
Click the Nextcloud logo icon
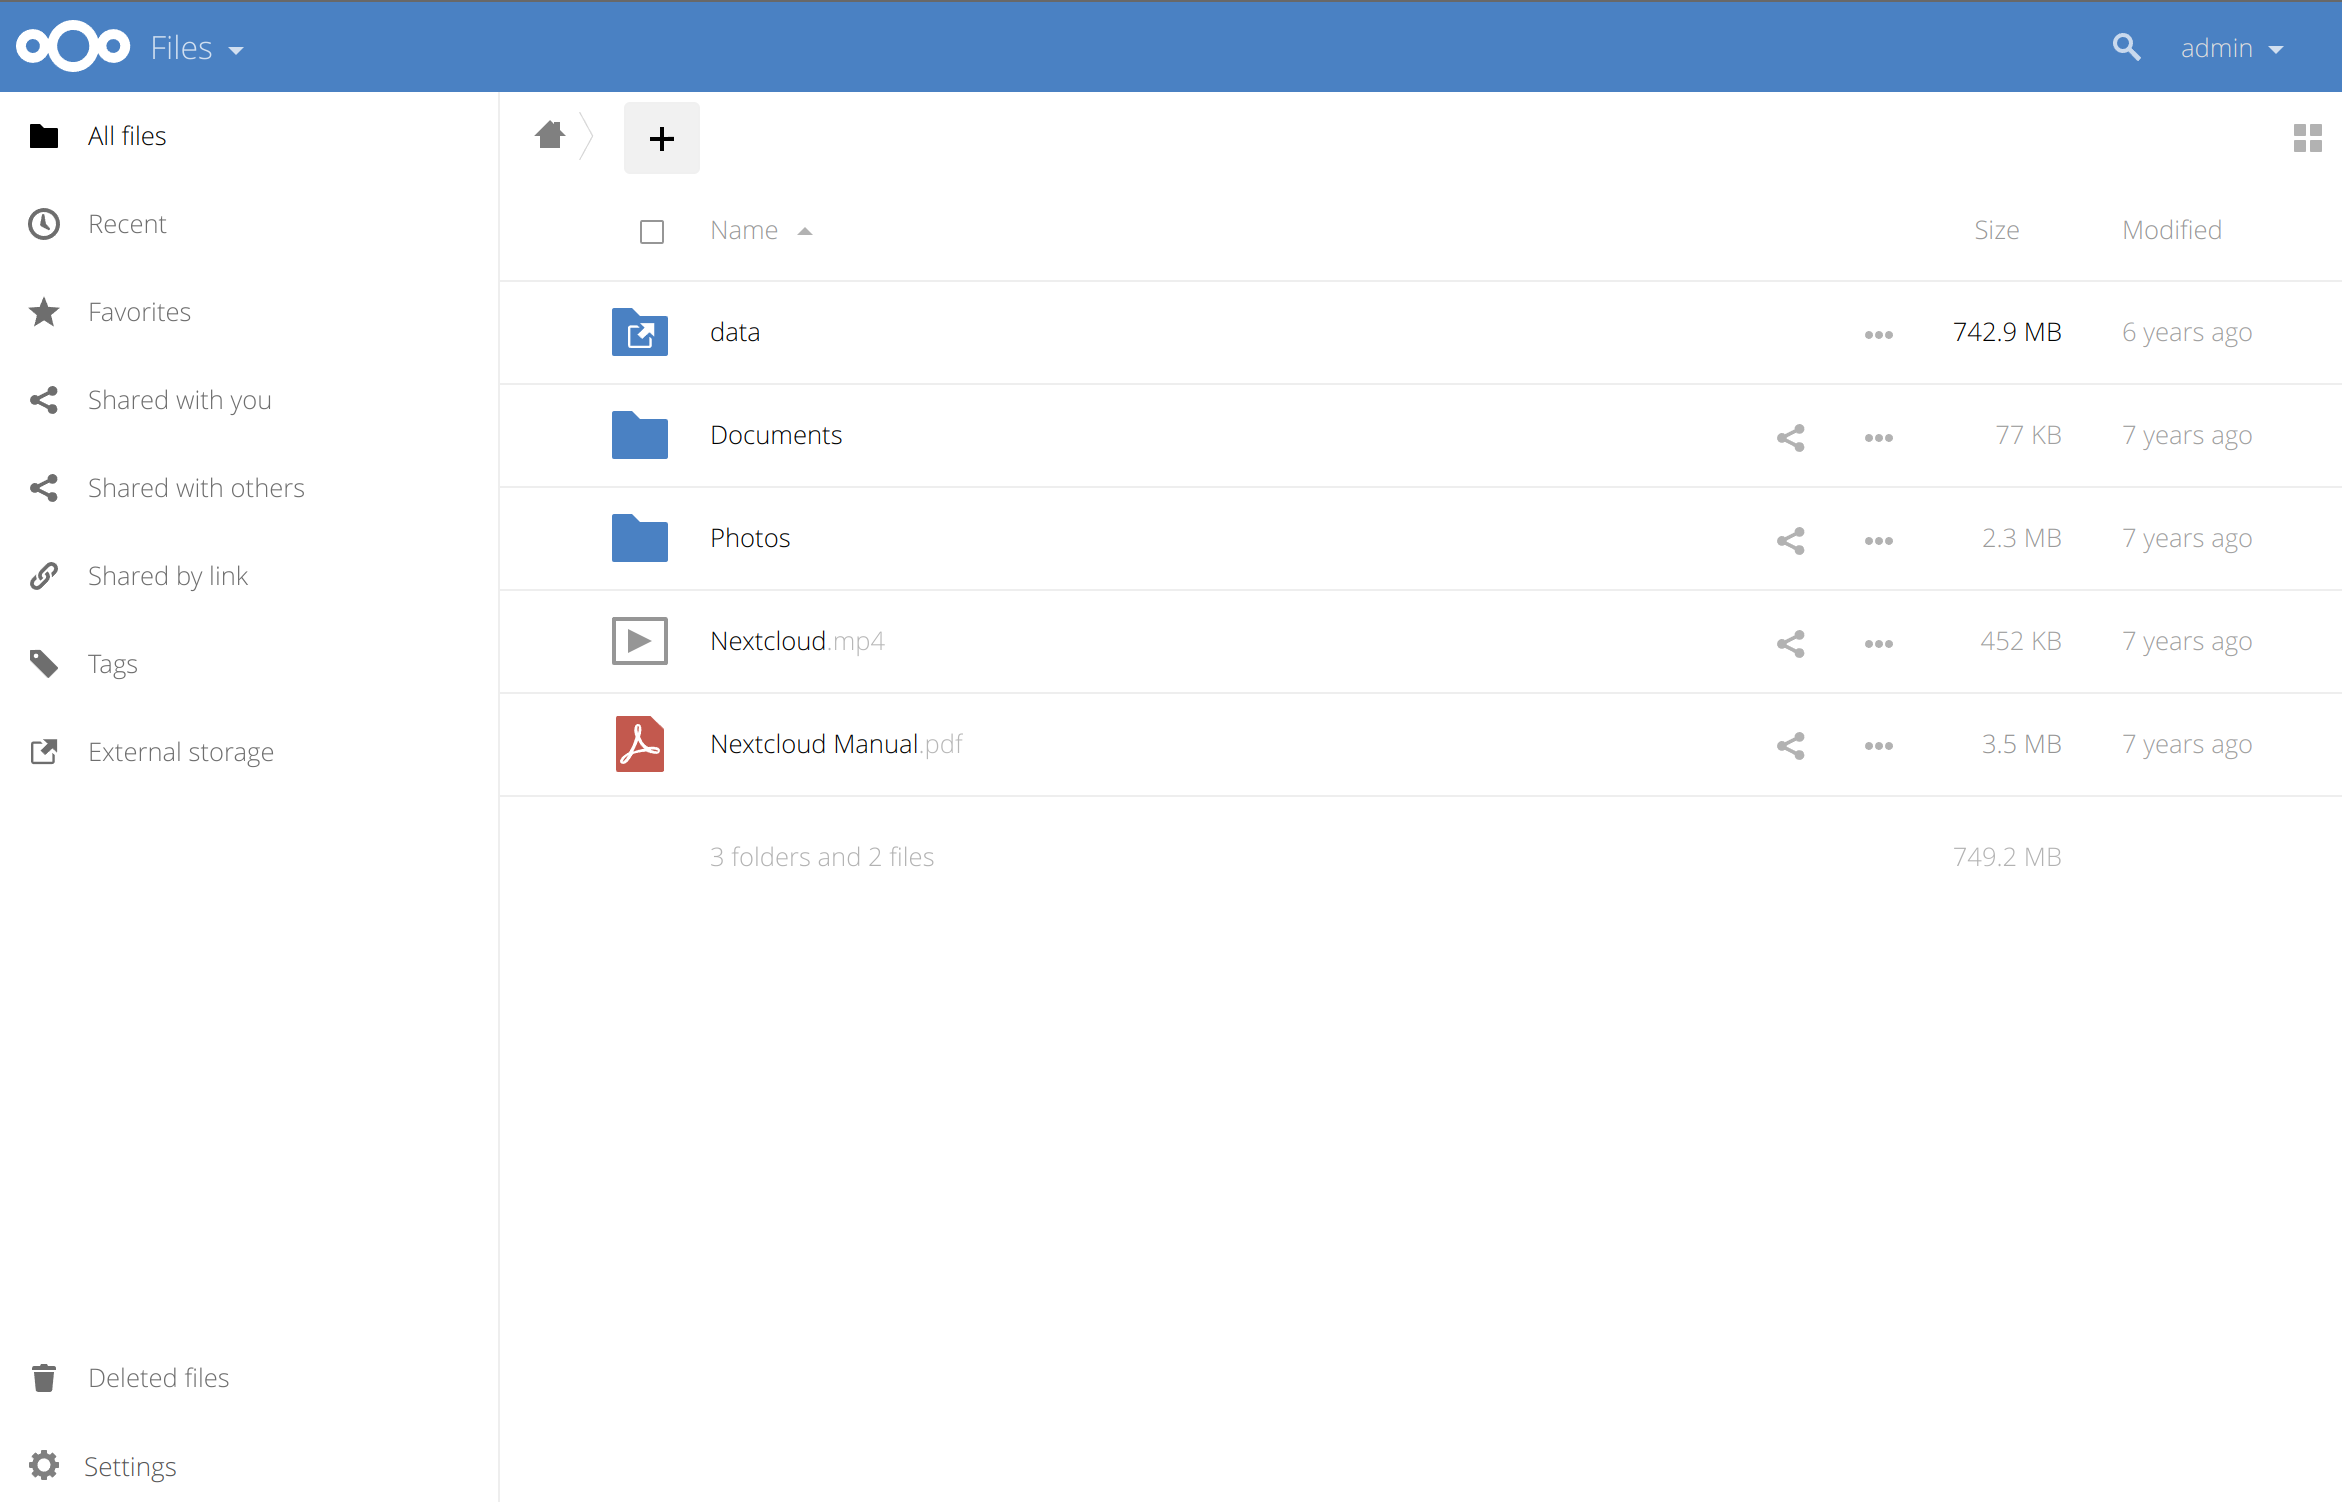[x=73, y=47]
